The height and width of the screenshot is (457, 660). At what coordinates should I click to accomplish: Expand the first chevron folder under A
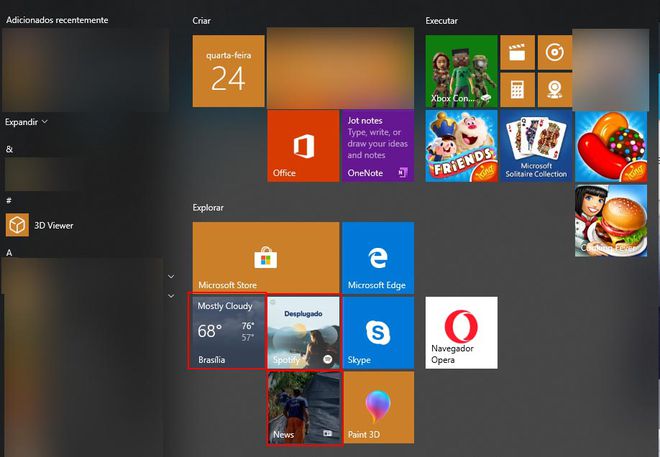(171, 276)
